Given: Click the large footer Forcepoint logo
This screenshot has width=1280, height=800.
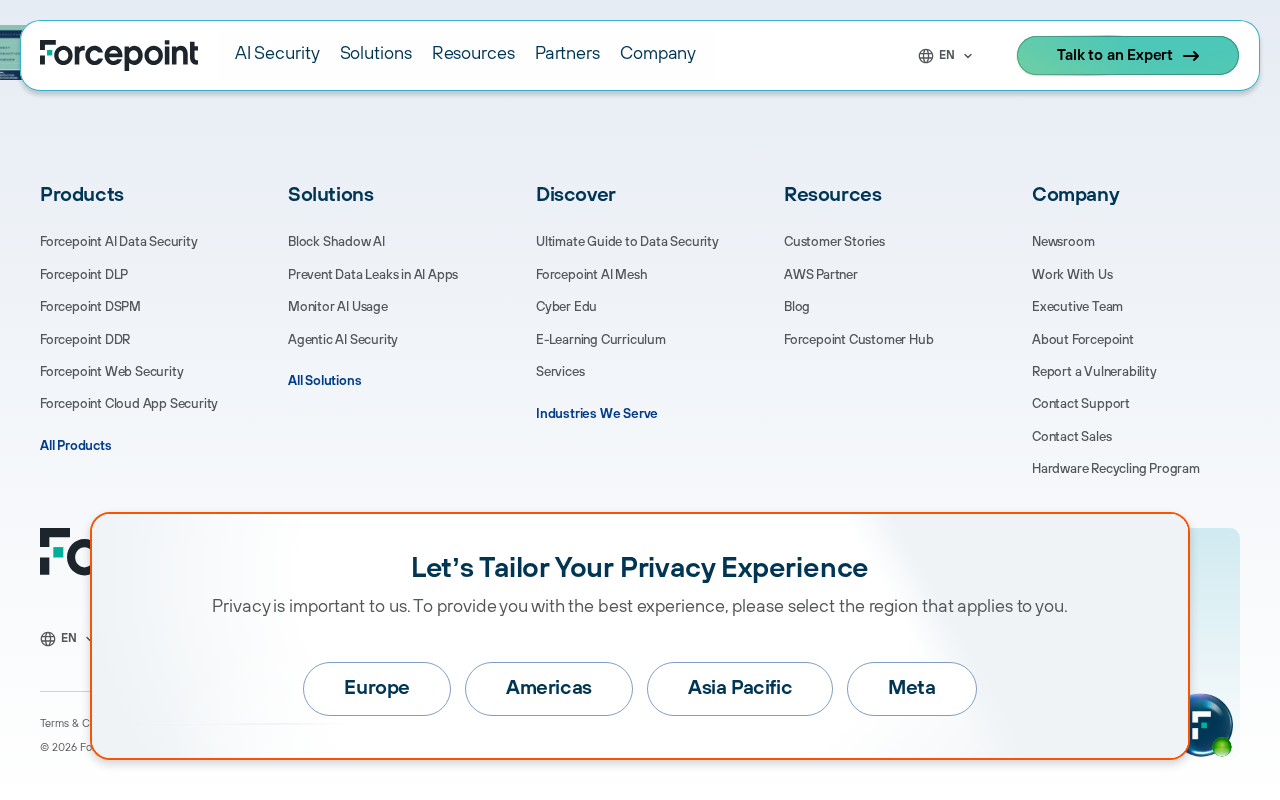Looking at the screenshot, I should [65, 552].
